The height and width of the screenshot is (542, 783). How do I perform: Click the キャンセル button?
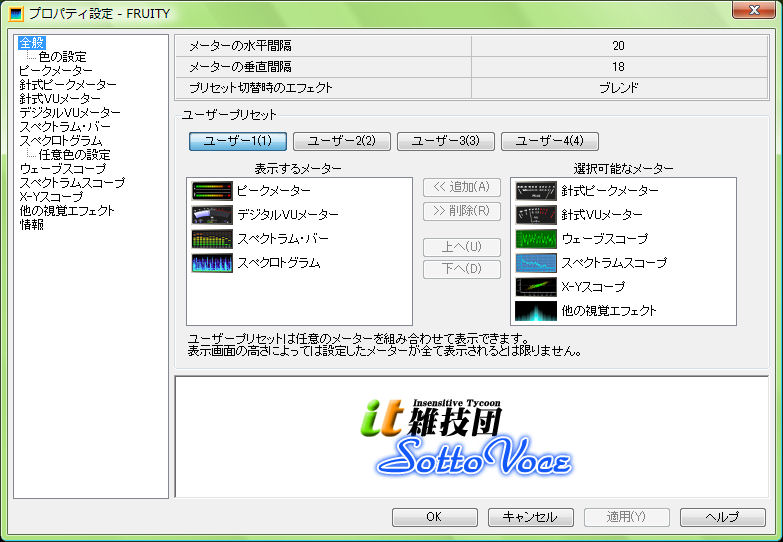coord(530,517)
